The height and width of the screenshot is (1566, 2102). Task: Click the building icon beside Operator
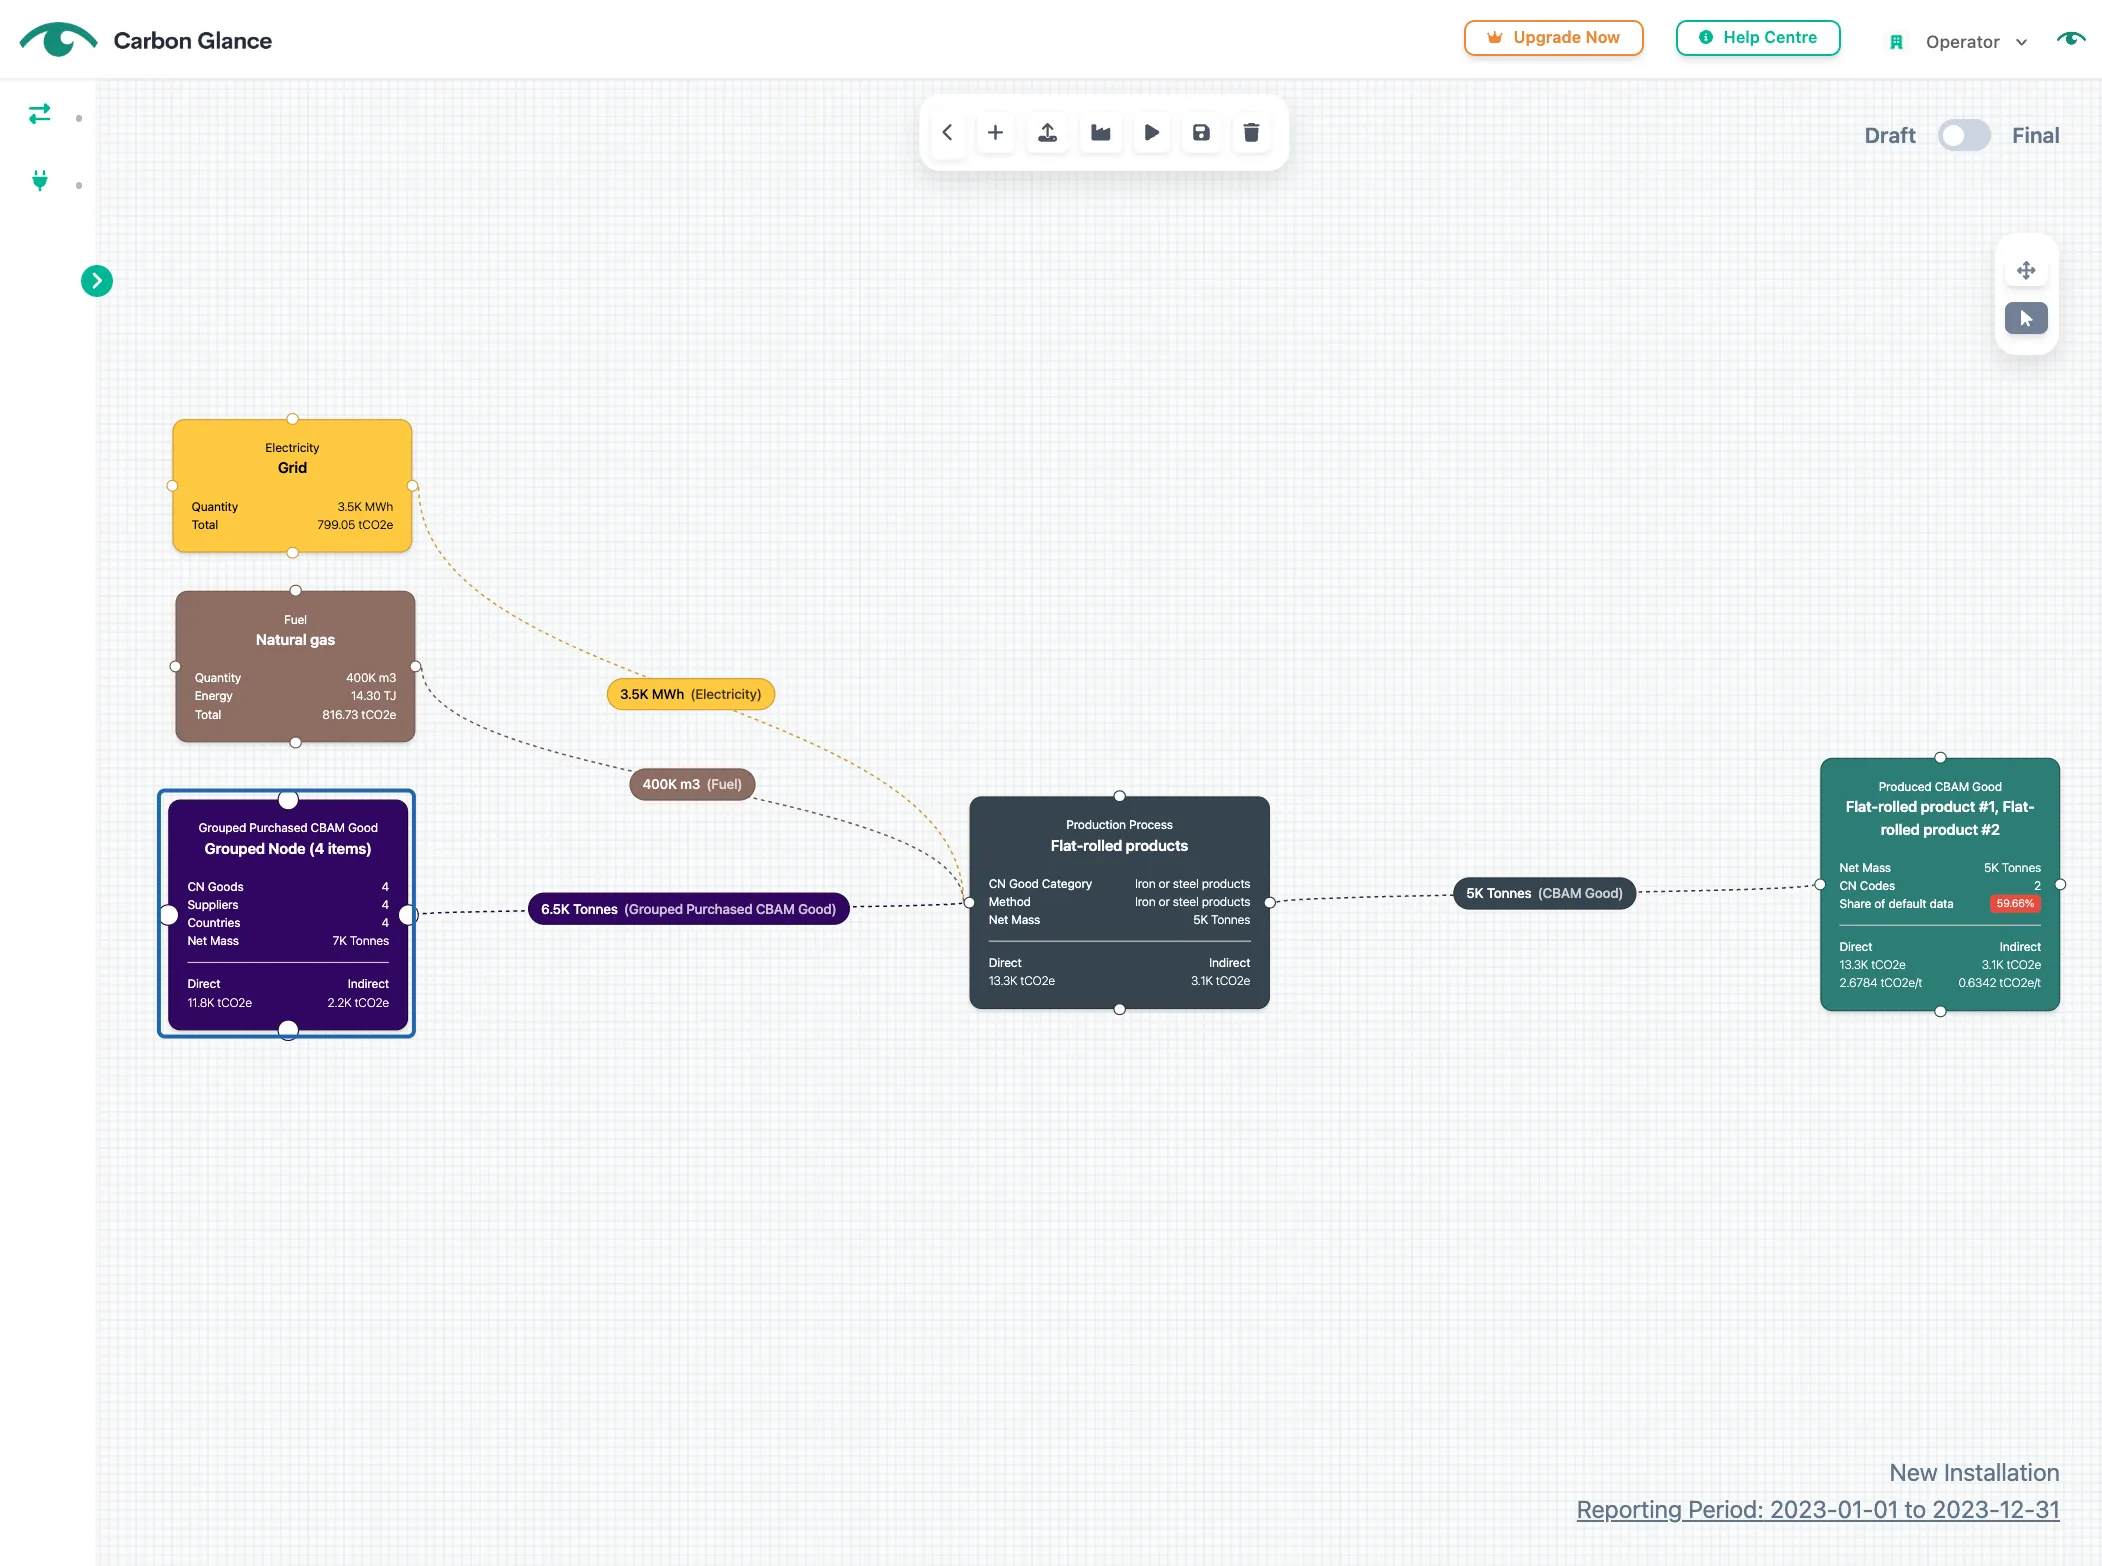[1896, 42]
